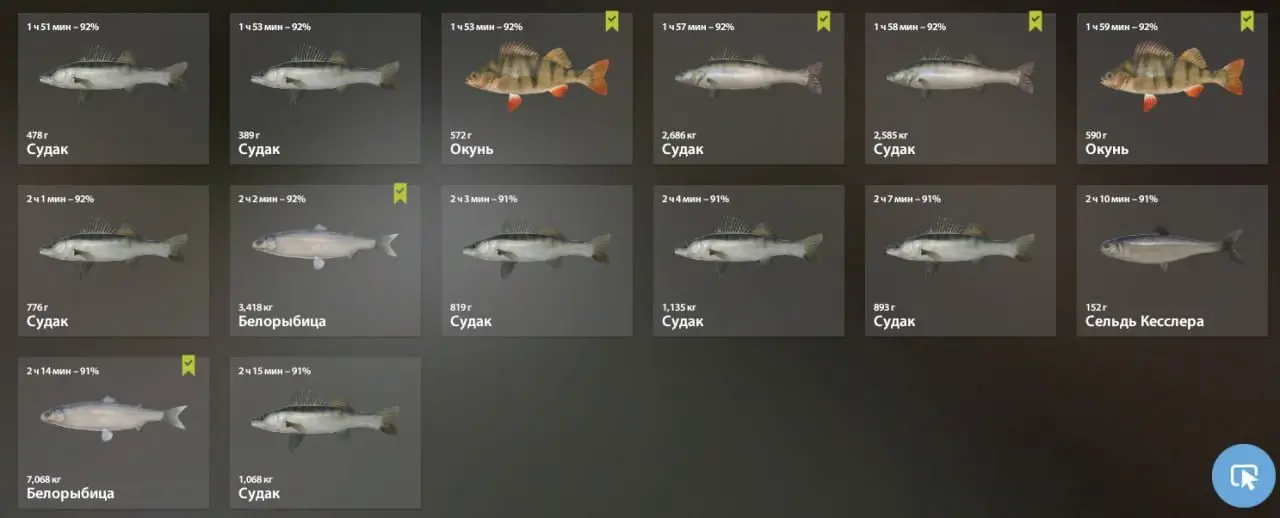Select the 893 g Судак card
This screenshot has height=518, width=1280.
point(960,260)
